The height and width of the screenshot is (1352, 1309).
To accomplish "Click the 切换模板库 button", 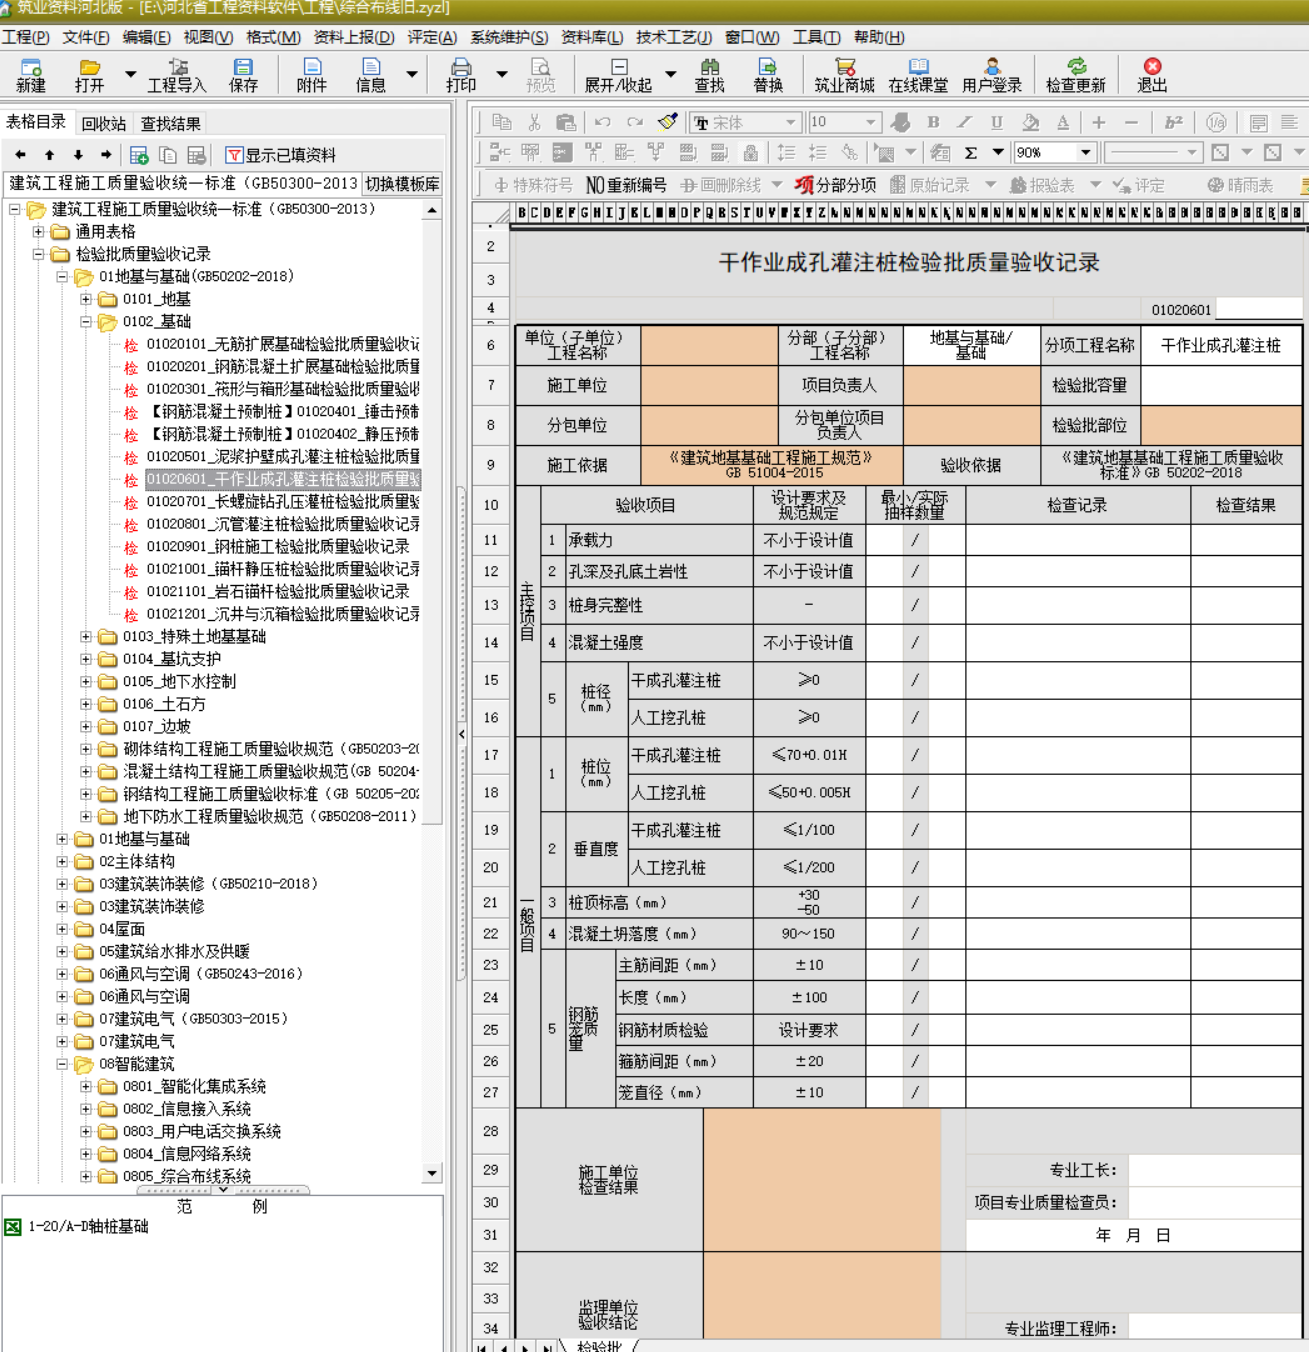I will [x=402, y=184].
